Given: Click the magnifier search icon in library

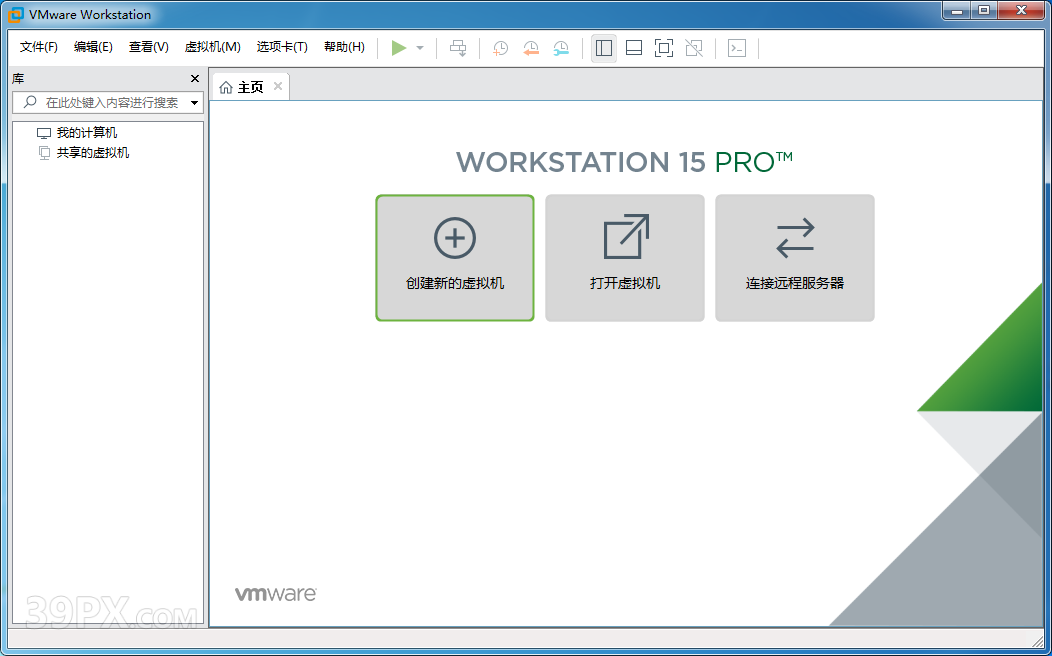Looking at the screenshot, I should 30,102.
